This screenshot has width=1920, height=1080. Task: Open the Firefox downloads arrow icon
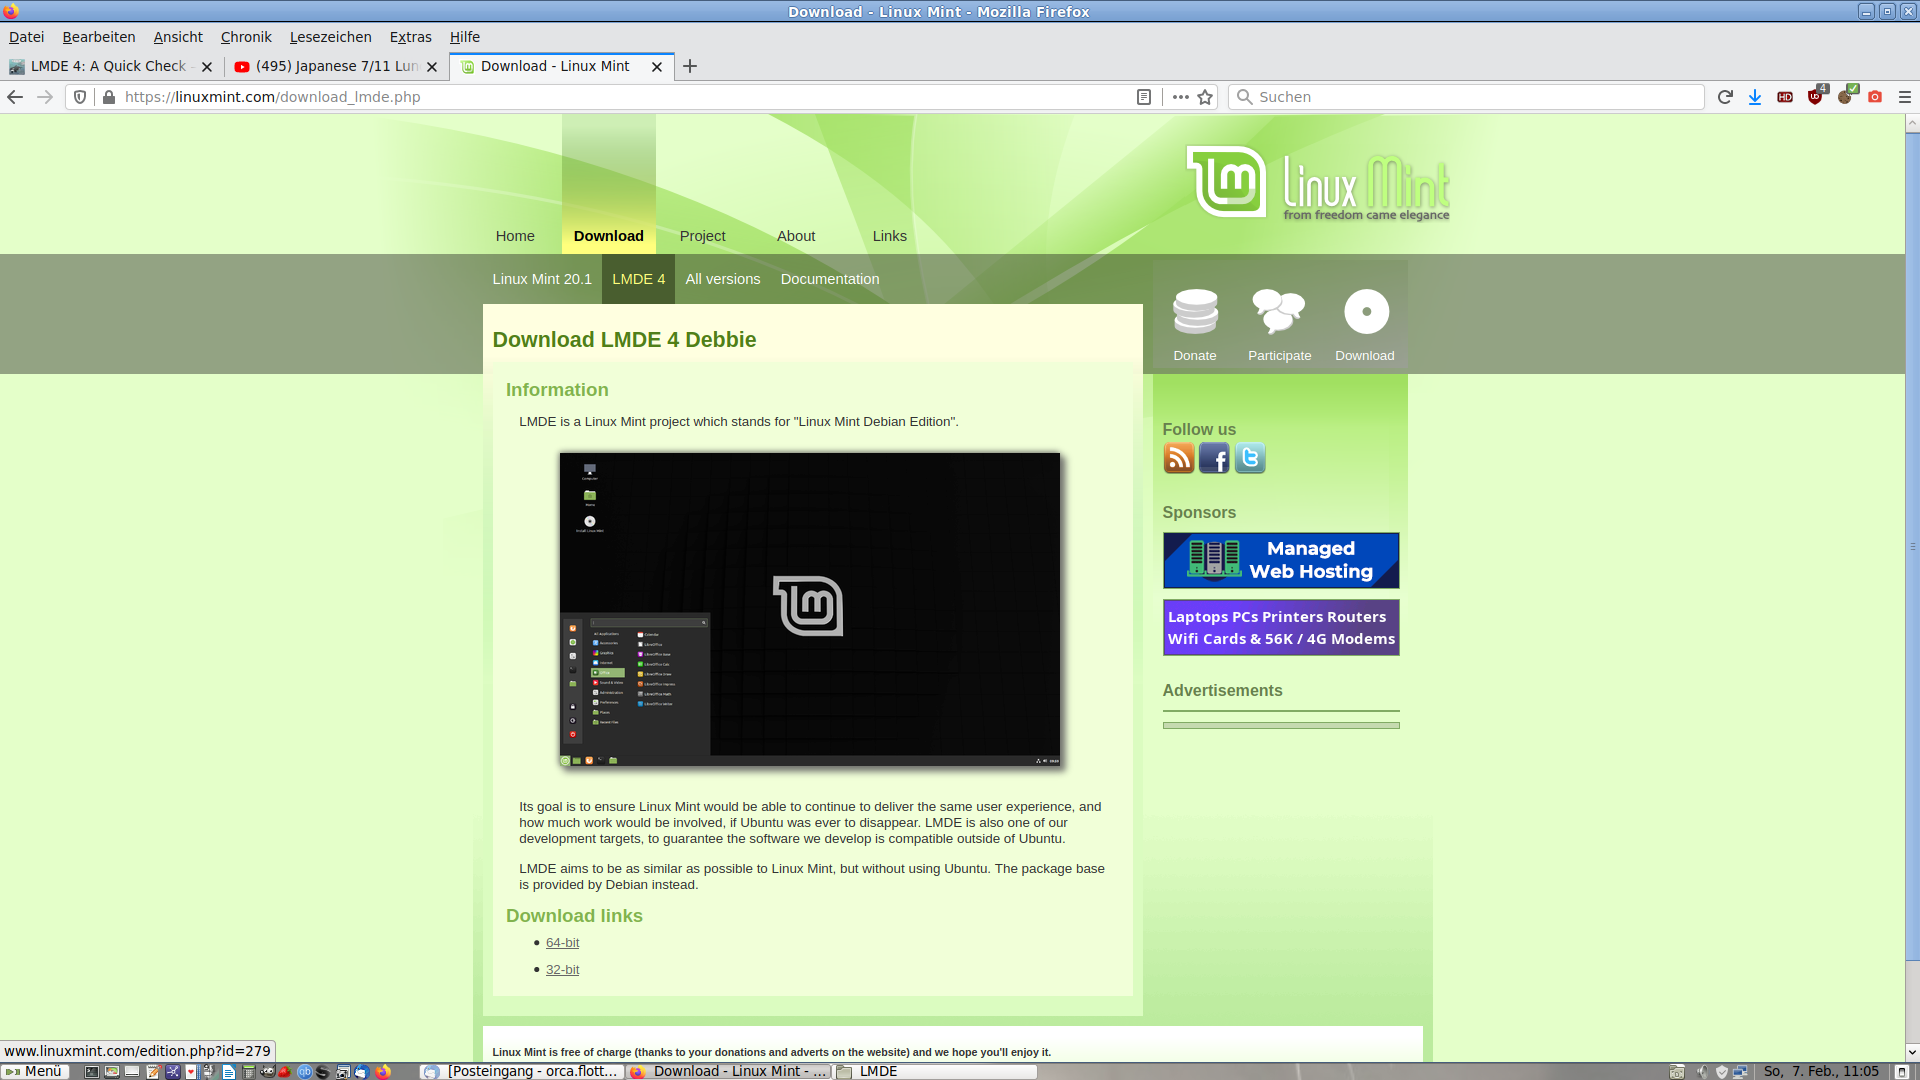coord(1755,97)
